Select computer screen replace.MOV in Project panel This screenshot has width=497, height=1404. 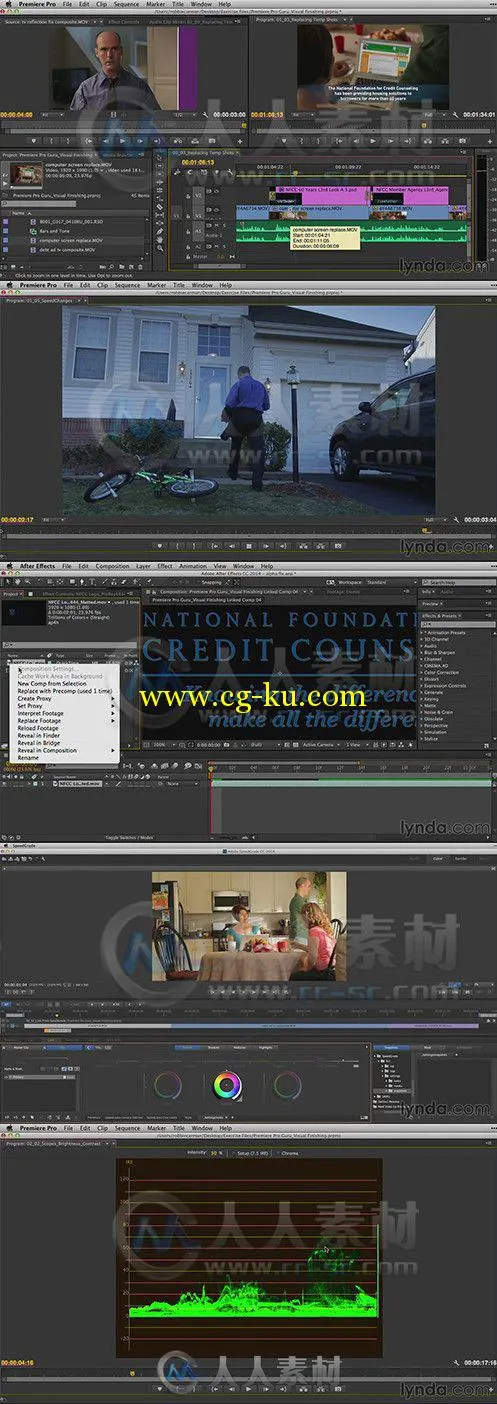pyautogui.click(x=73, y=240)
